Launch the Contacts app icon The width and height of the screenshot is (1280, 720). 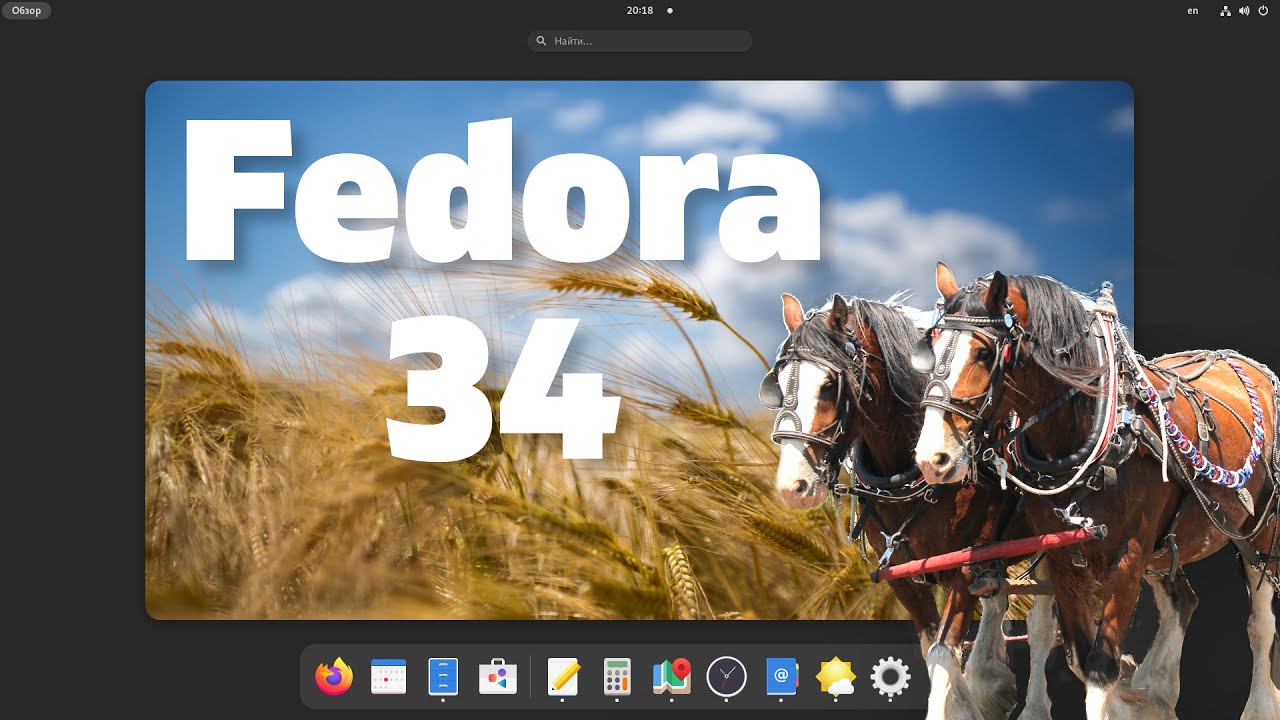(x=781, y=677)
